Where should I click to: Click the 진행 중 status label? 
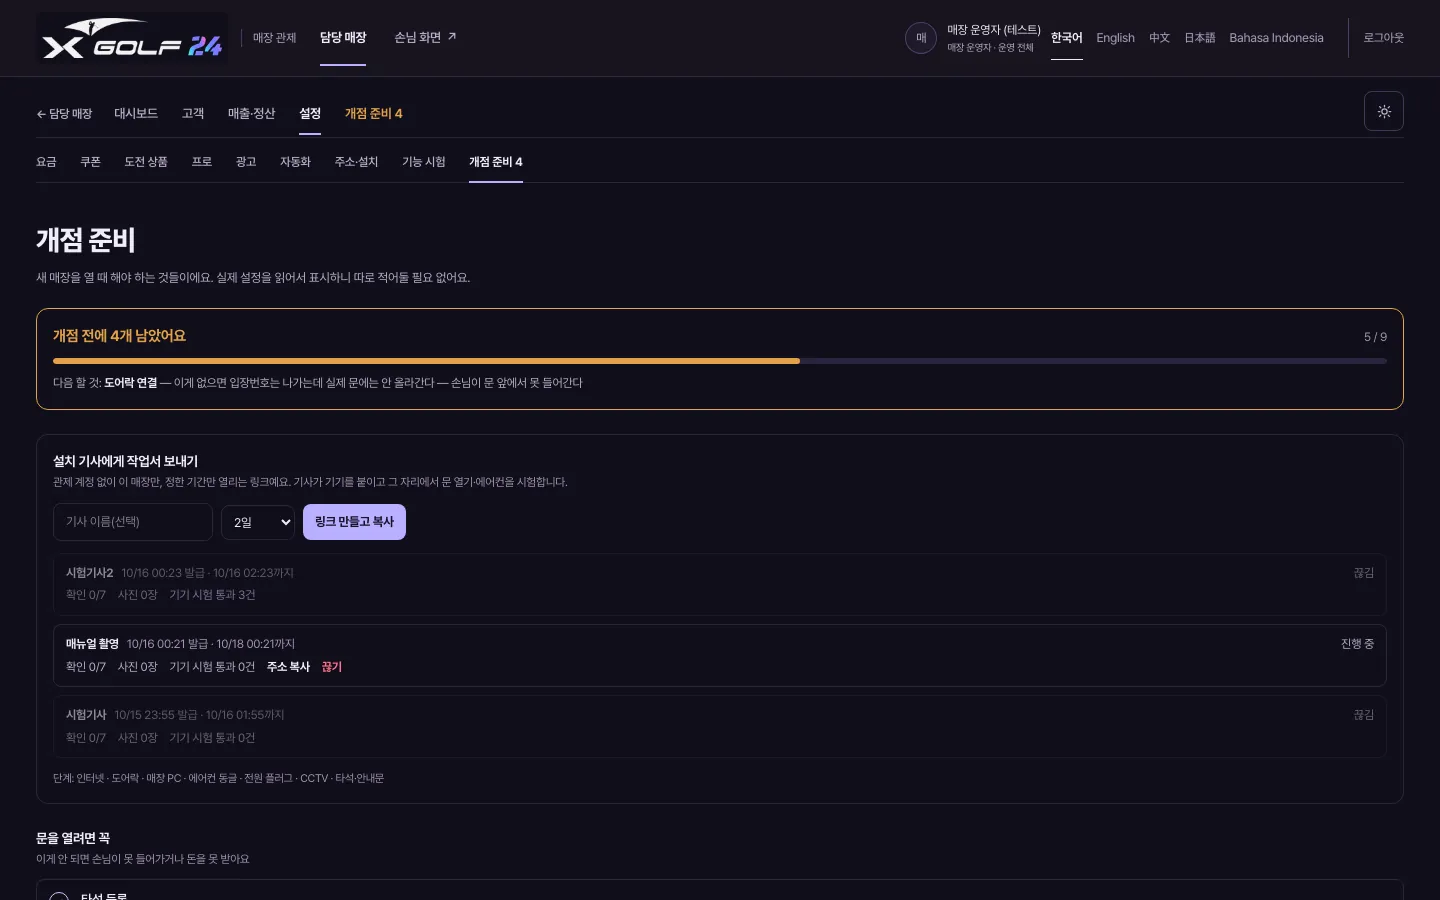pos(1357,644)
